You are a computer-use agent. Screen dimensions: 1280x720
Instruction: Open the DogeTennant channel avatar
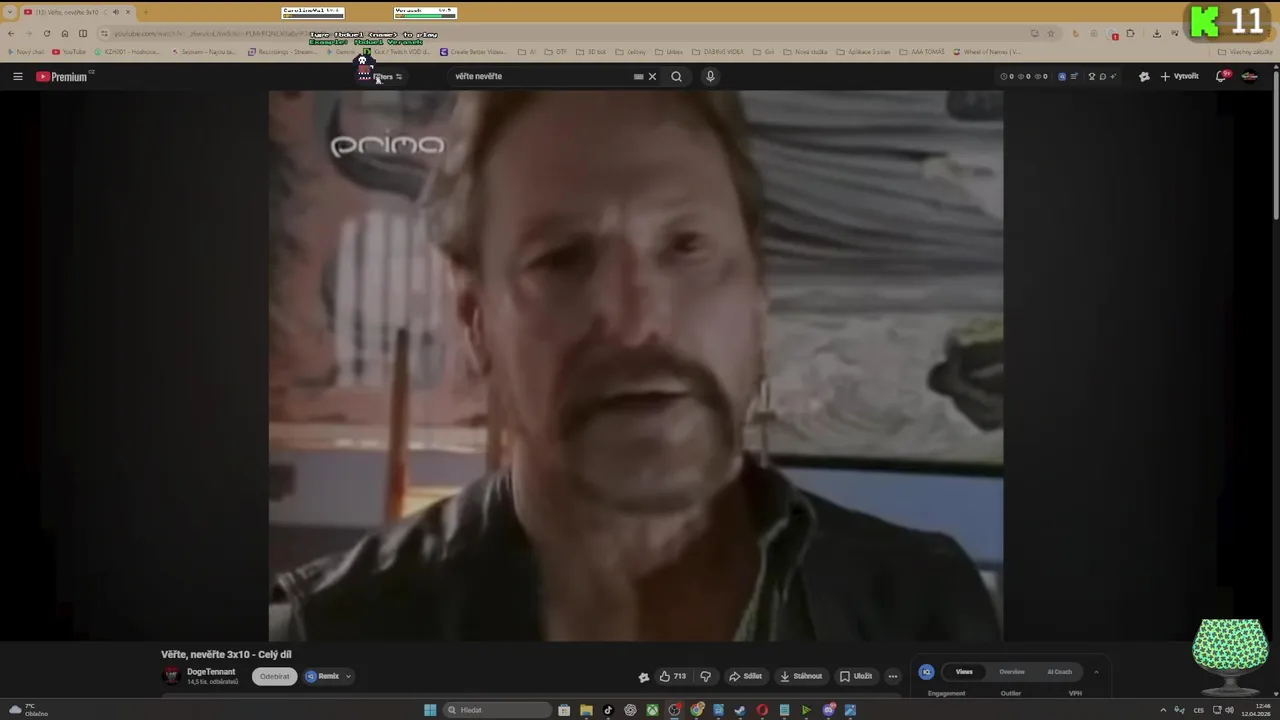pos(171,676)
